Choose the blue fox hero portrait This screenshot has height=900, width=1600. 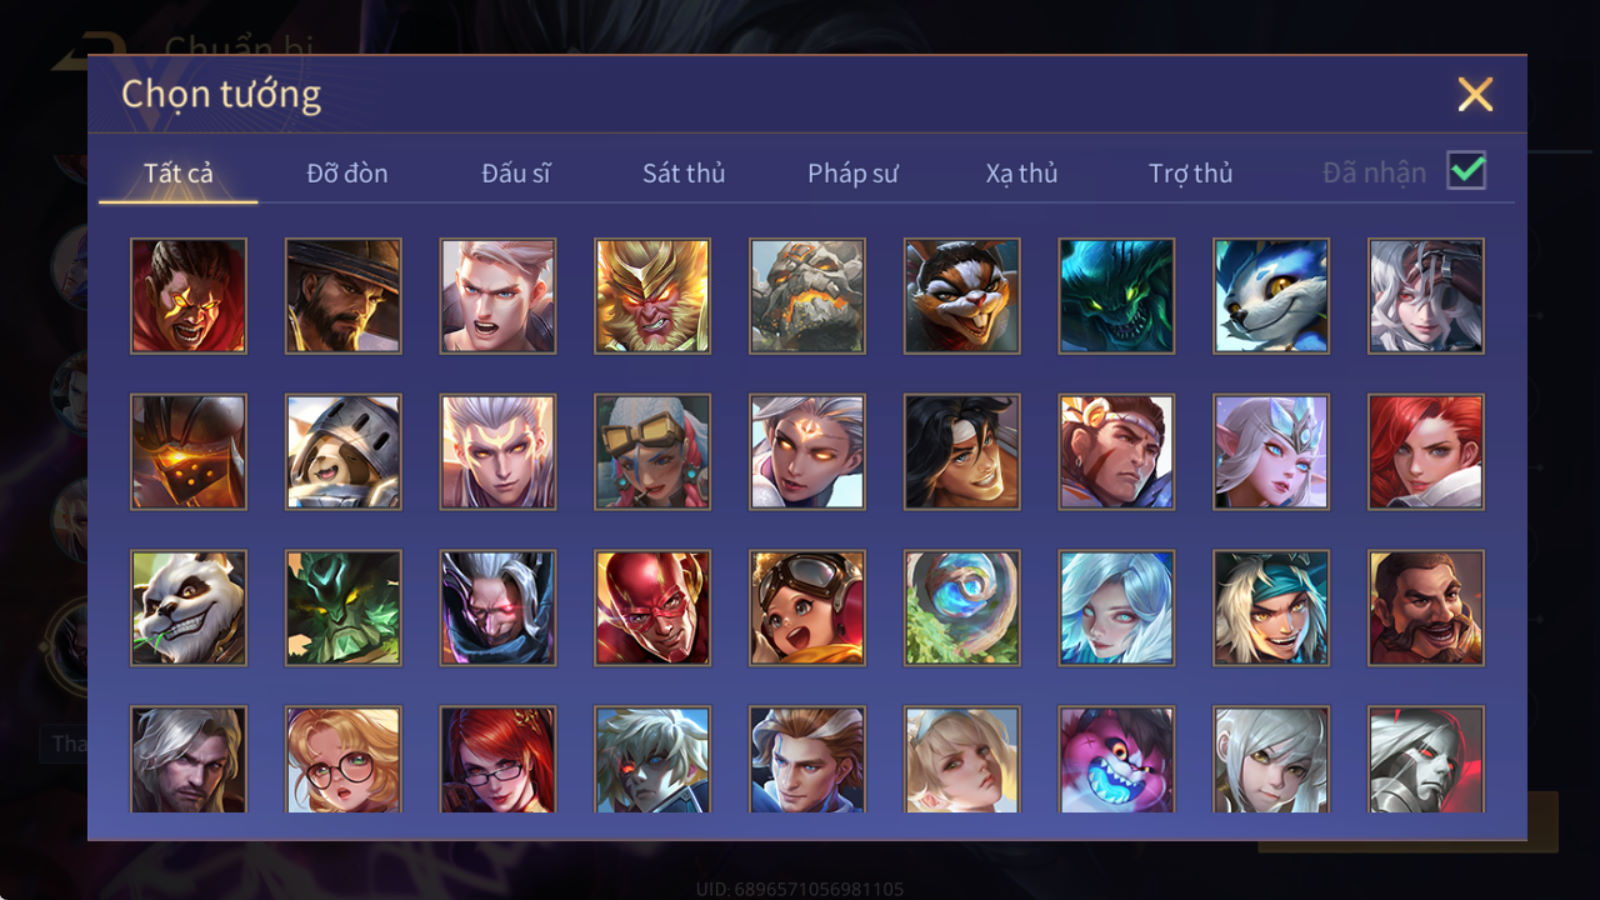click(1271, 296)
